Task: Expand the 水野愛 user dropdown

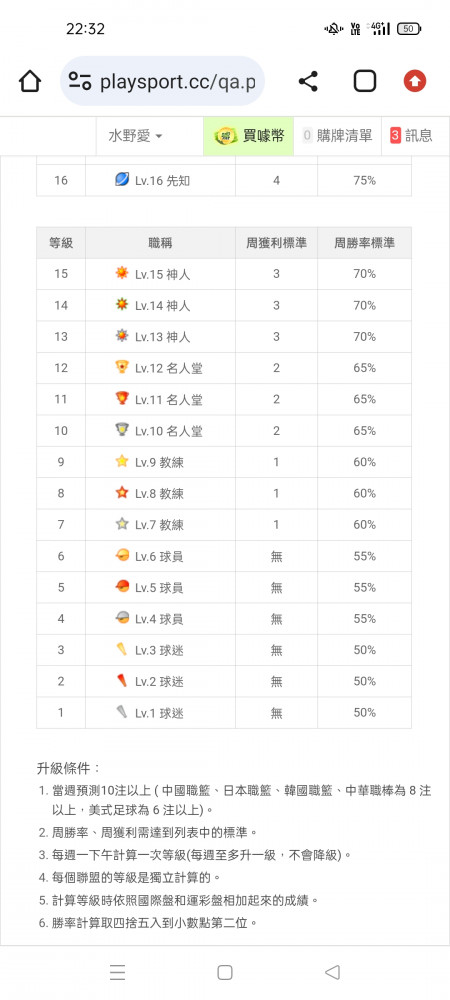Action: (135, 136)
